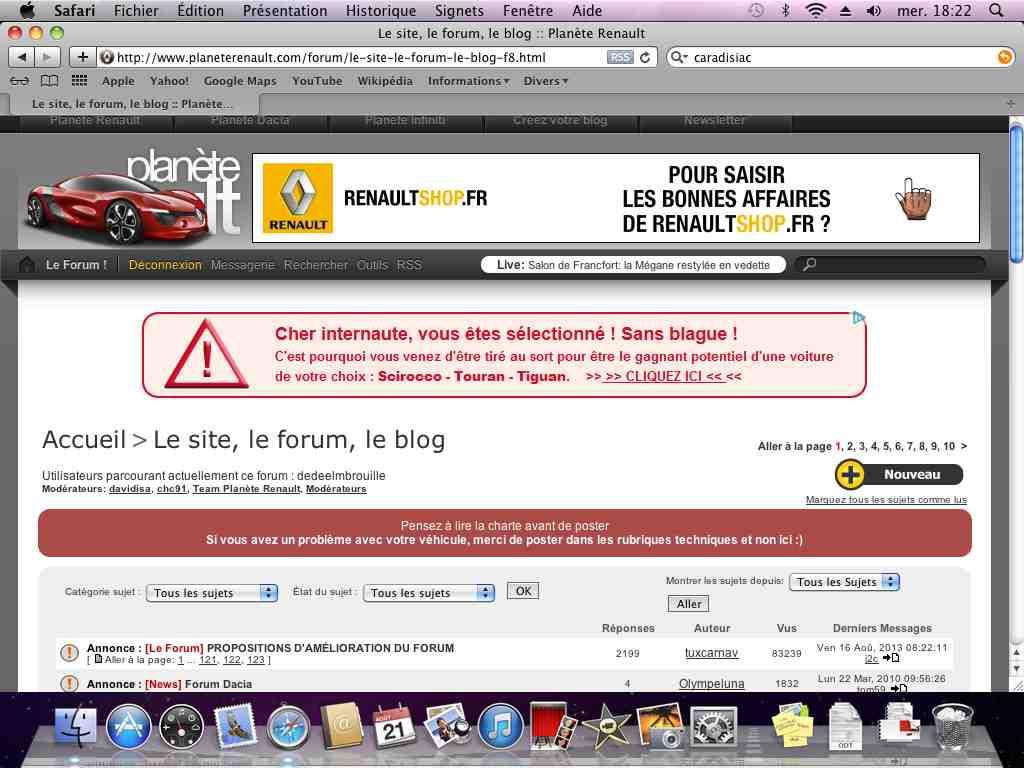This screenshot has height=768, width=1024.
Task: Launch iTunes from the Dock
Action: click(x=500, y=727)
